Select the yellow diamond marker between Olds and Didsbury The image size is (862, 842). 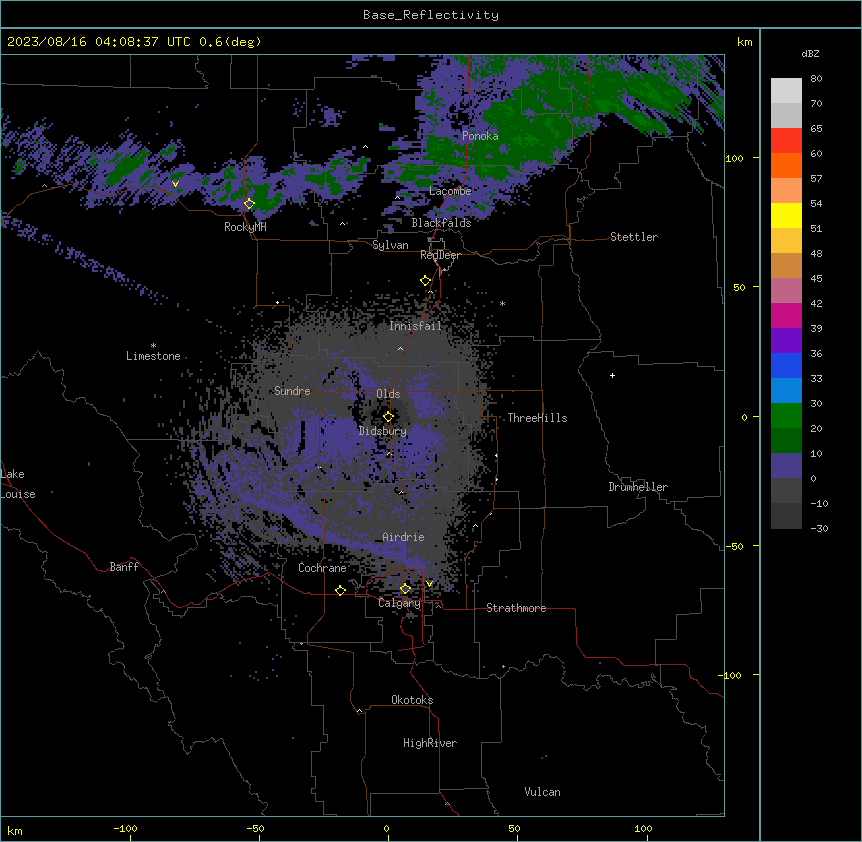[x=388, y=417]
